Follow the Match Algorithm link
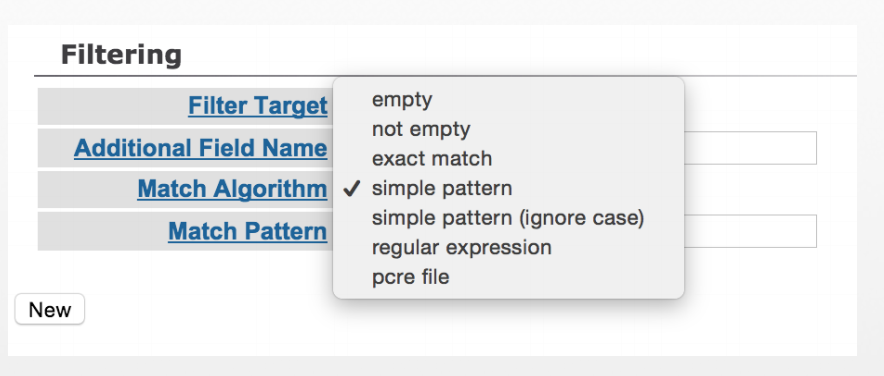 coord(232,189)
